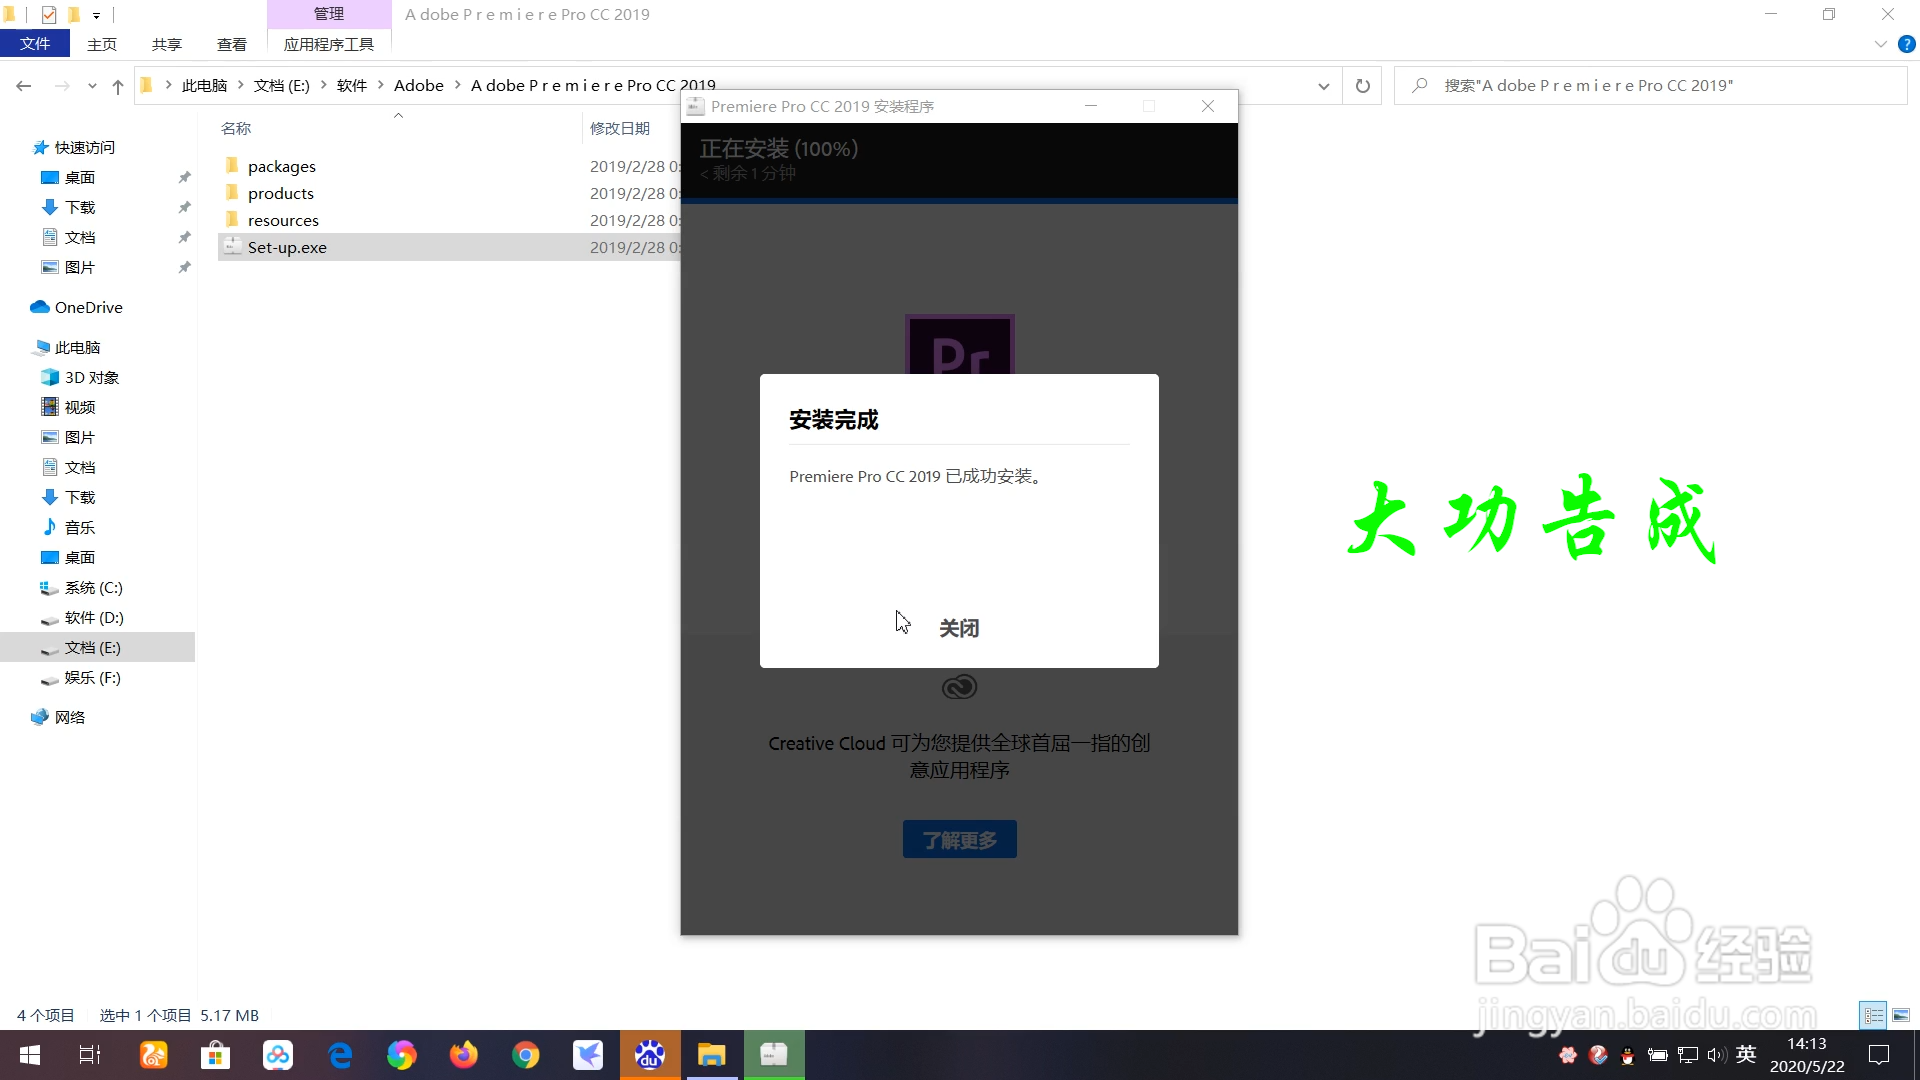Open the volume icon in system tray

[x=1716, y=1055]
